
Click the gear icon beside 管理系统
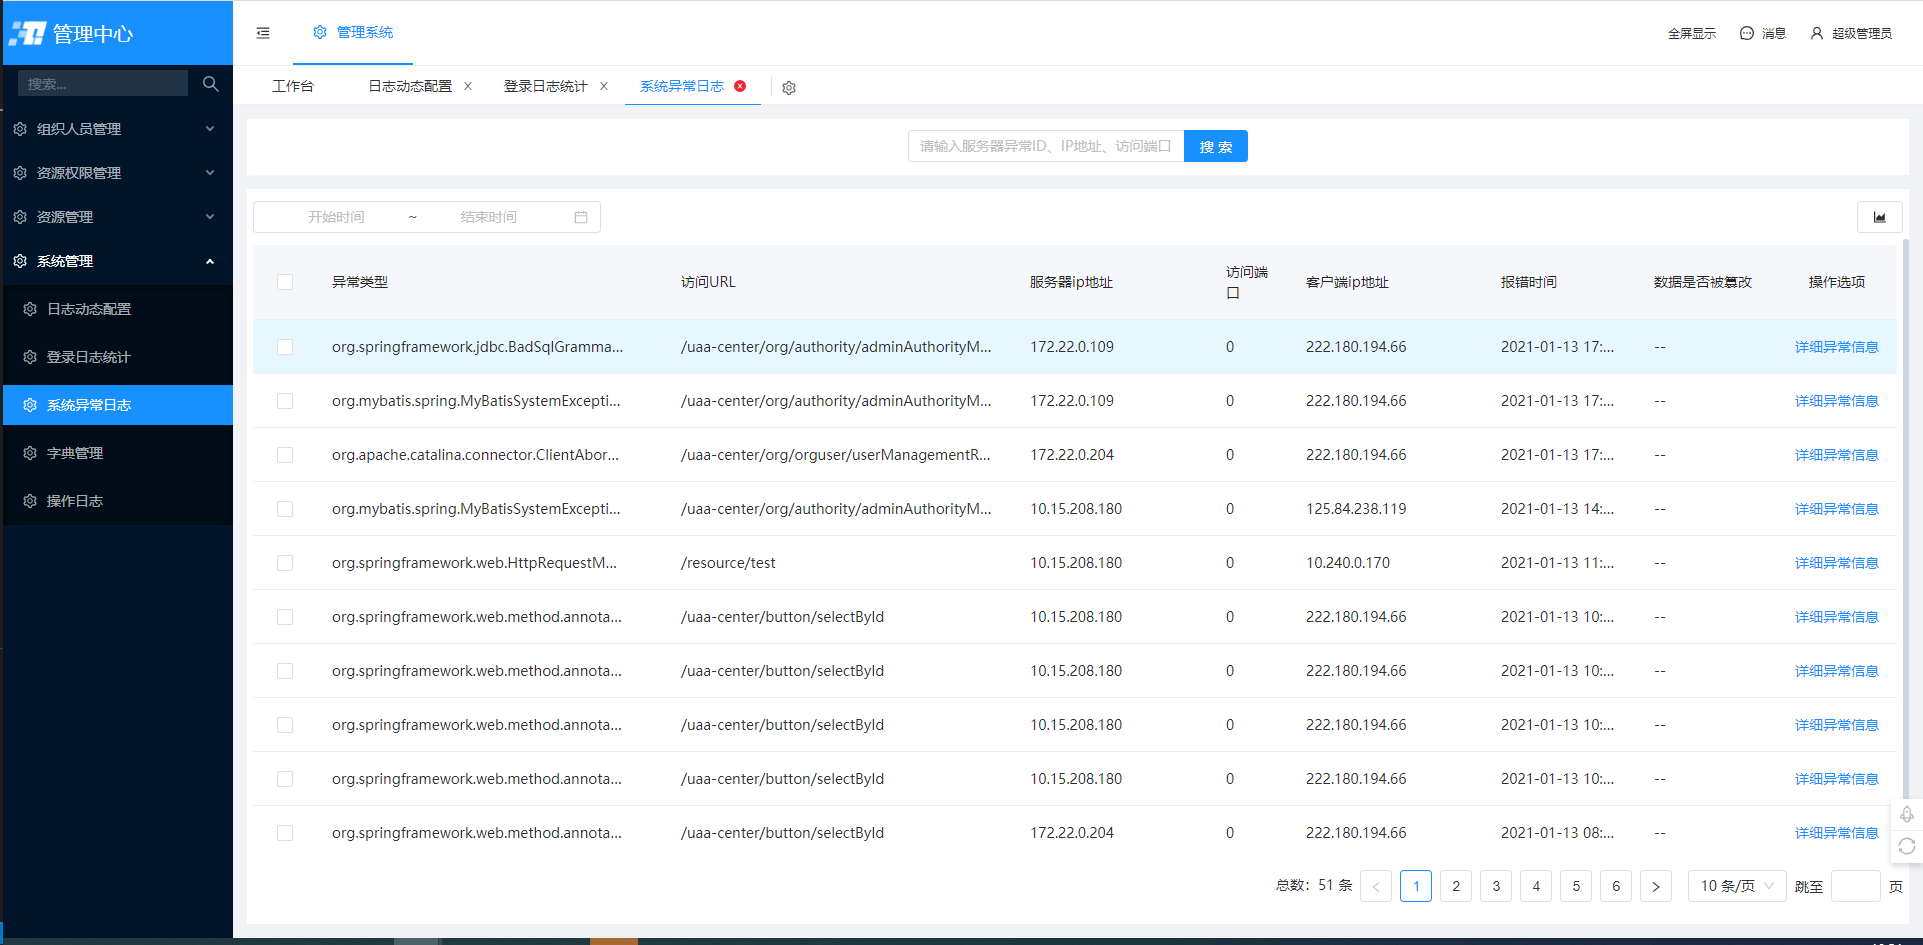[x=320, y=32]
